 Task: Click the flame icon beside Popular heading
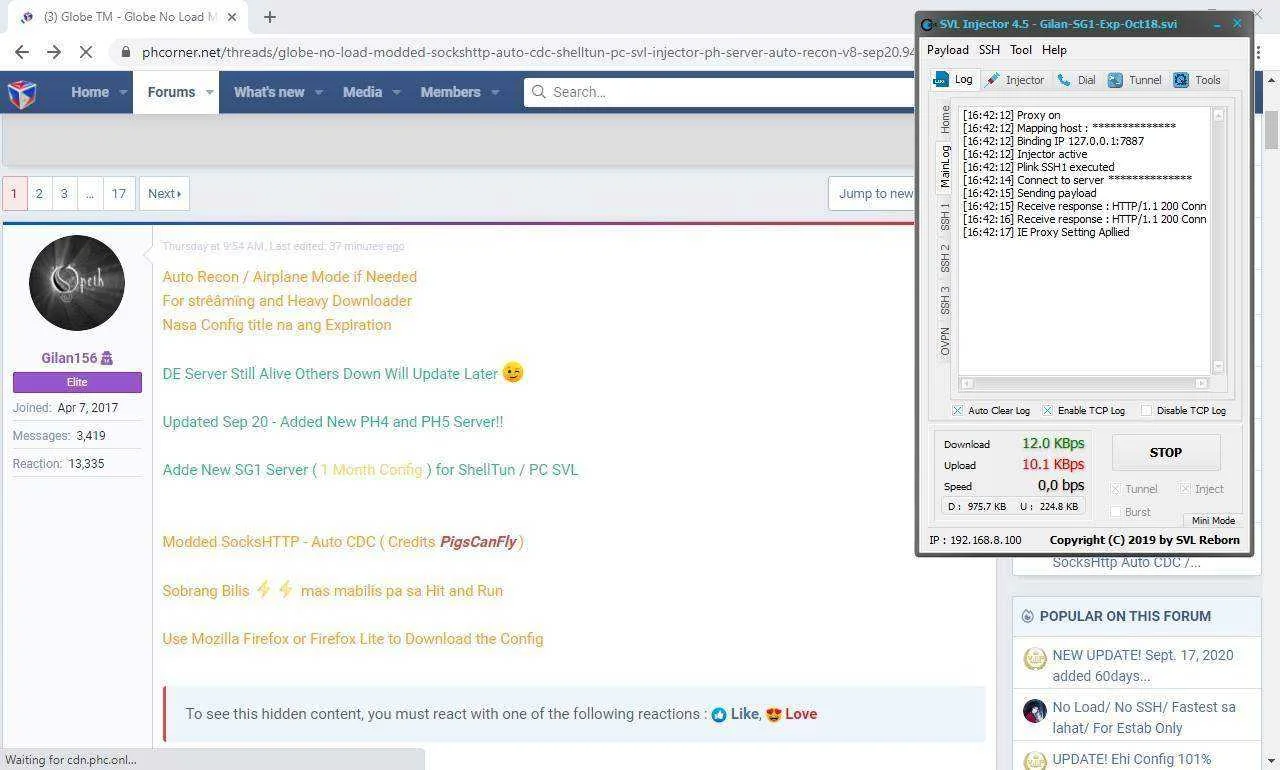click(x=1027, y=617)
